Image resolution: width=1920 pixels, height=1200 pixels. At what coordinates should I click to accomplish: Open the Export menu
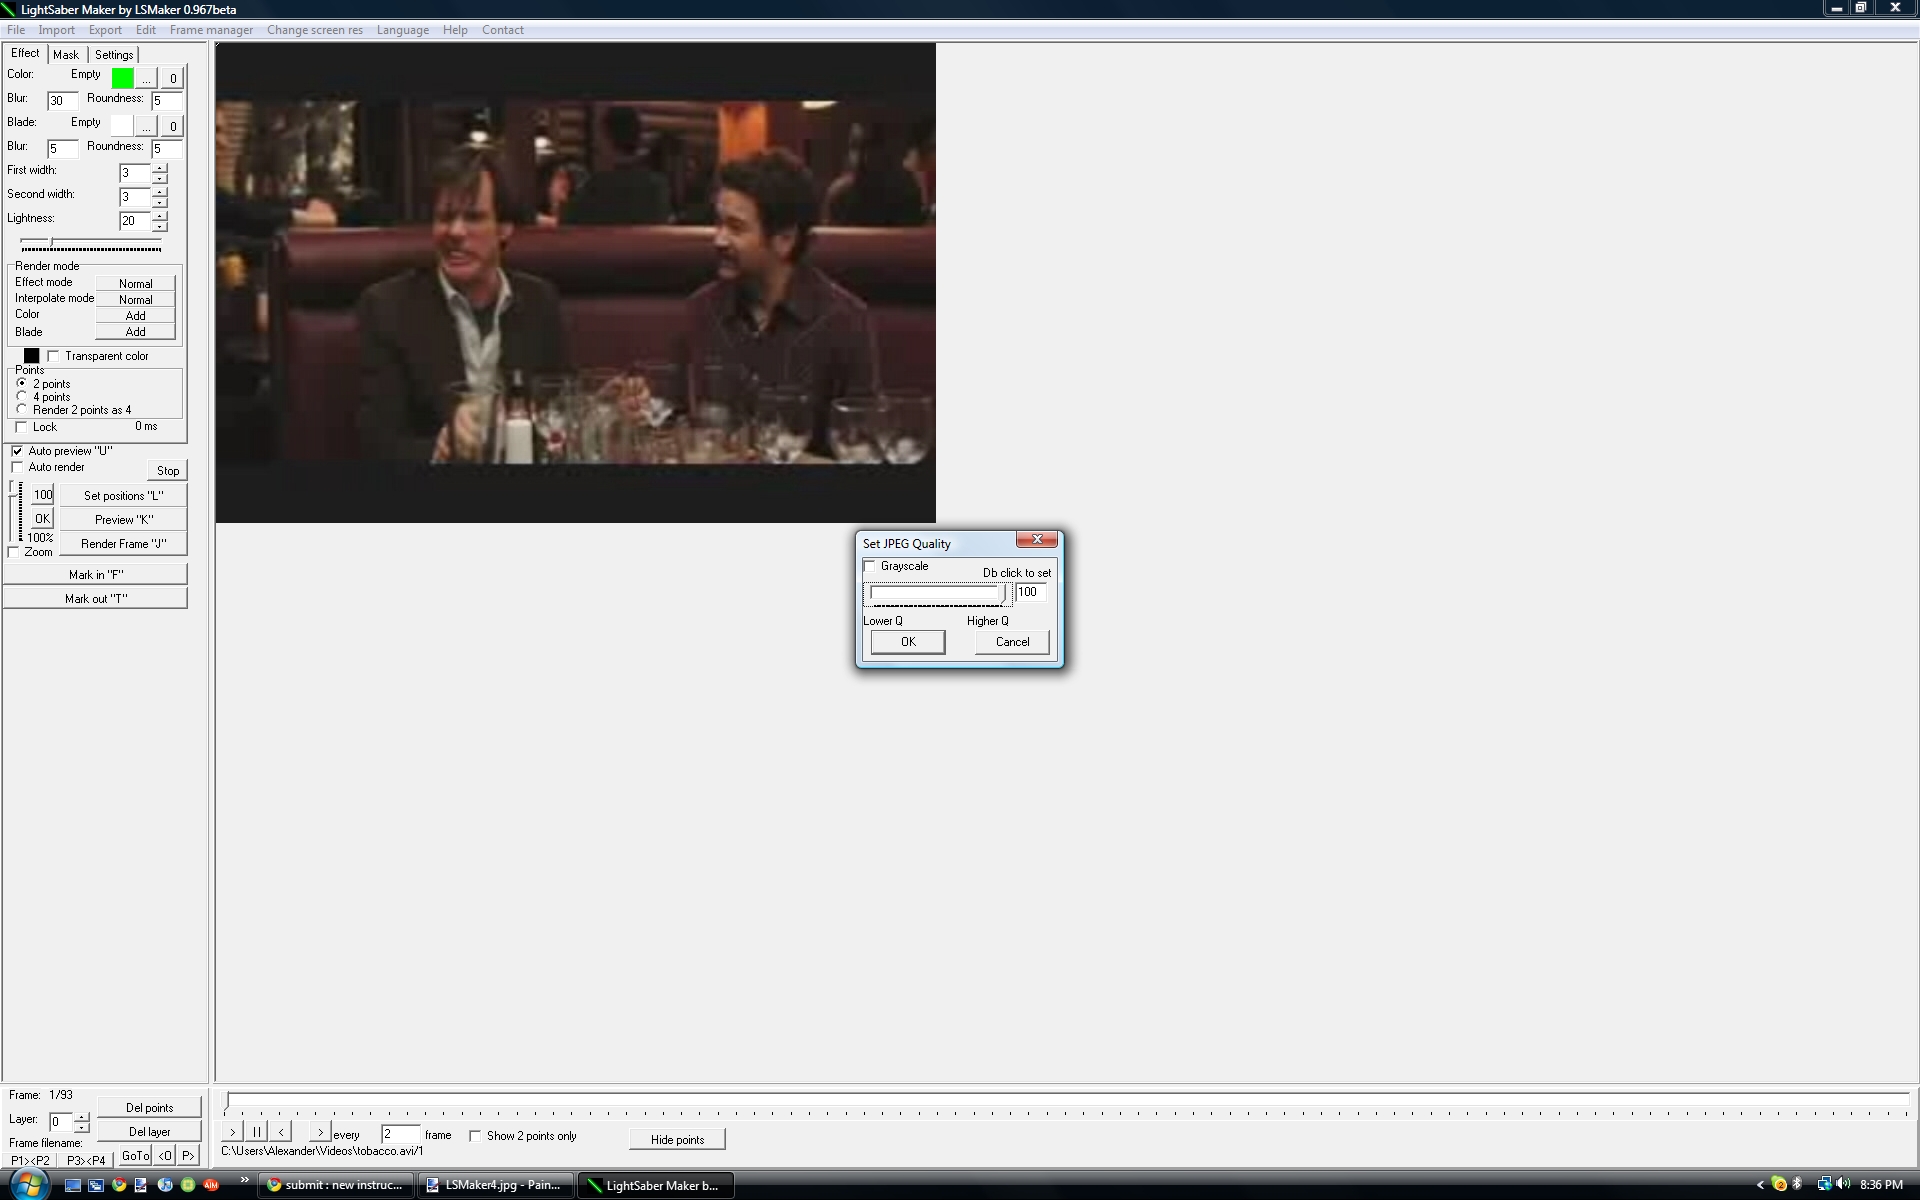click(105, 30)
